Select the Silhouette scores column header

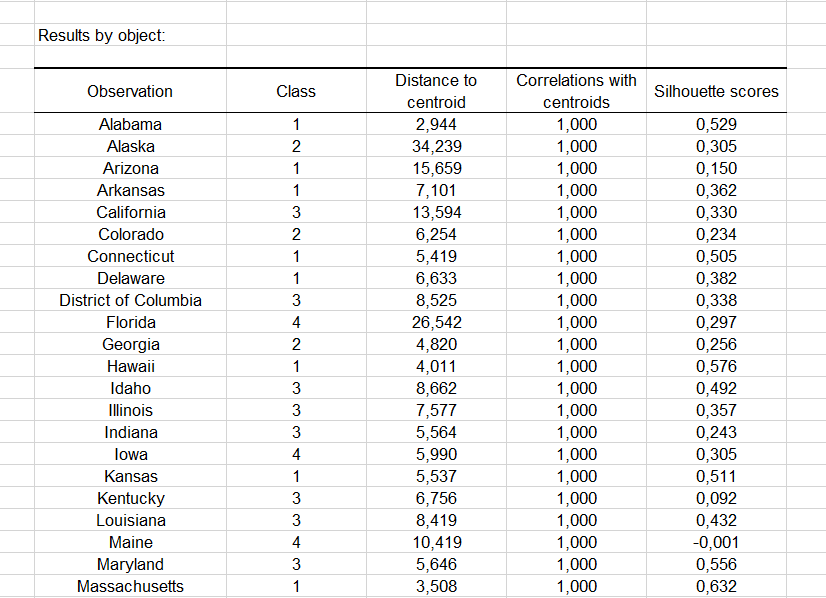(x=716, y=91)
